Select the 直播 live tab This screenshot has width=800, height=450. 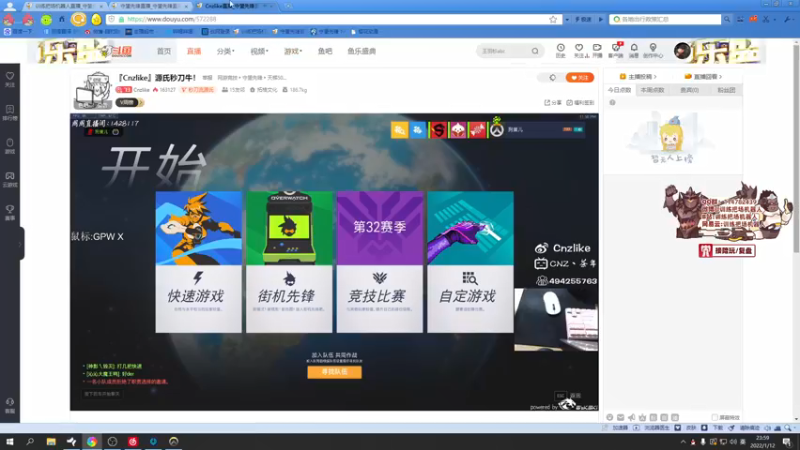(x=194, y=51)
